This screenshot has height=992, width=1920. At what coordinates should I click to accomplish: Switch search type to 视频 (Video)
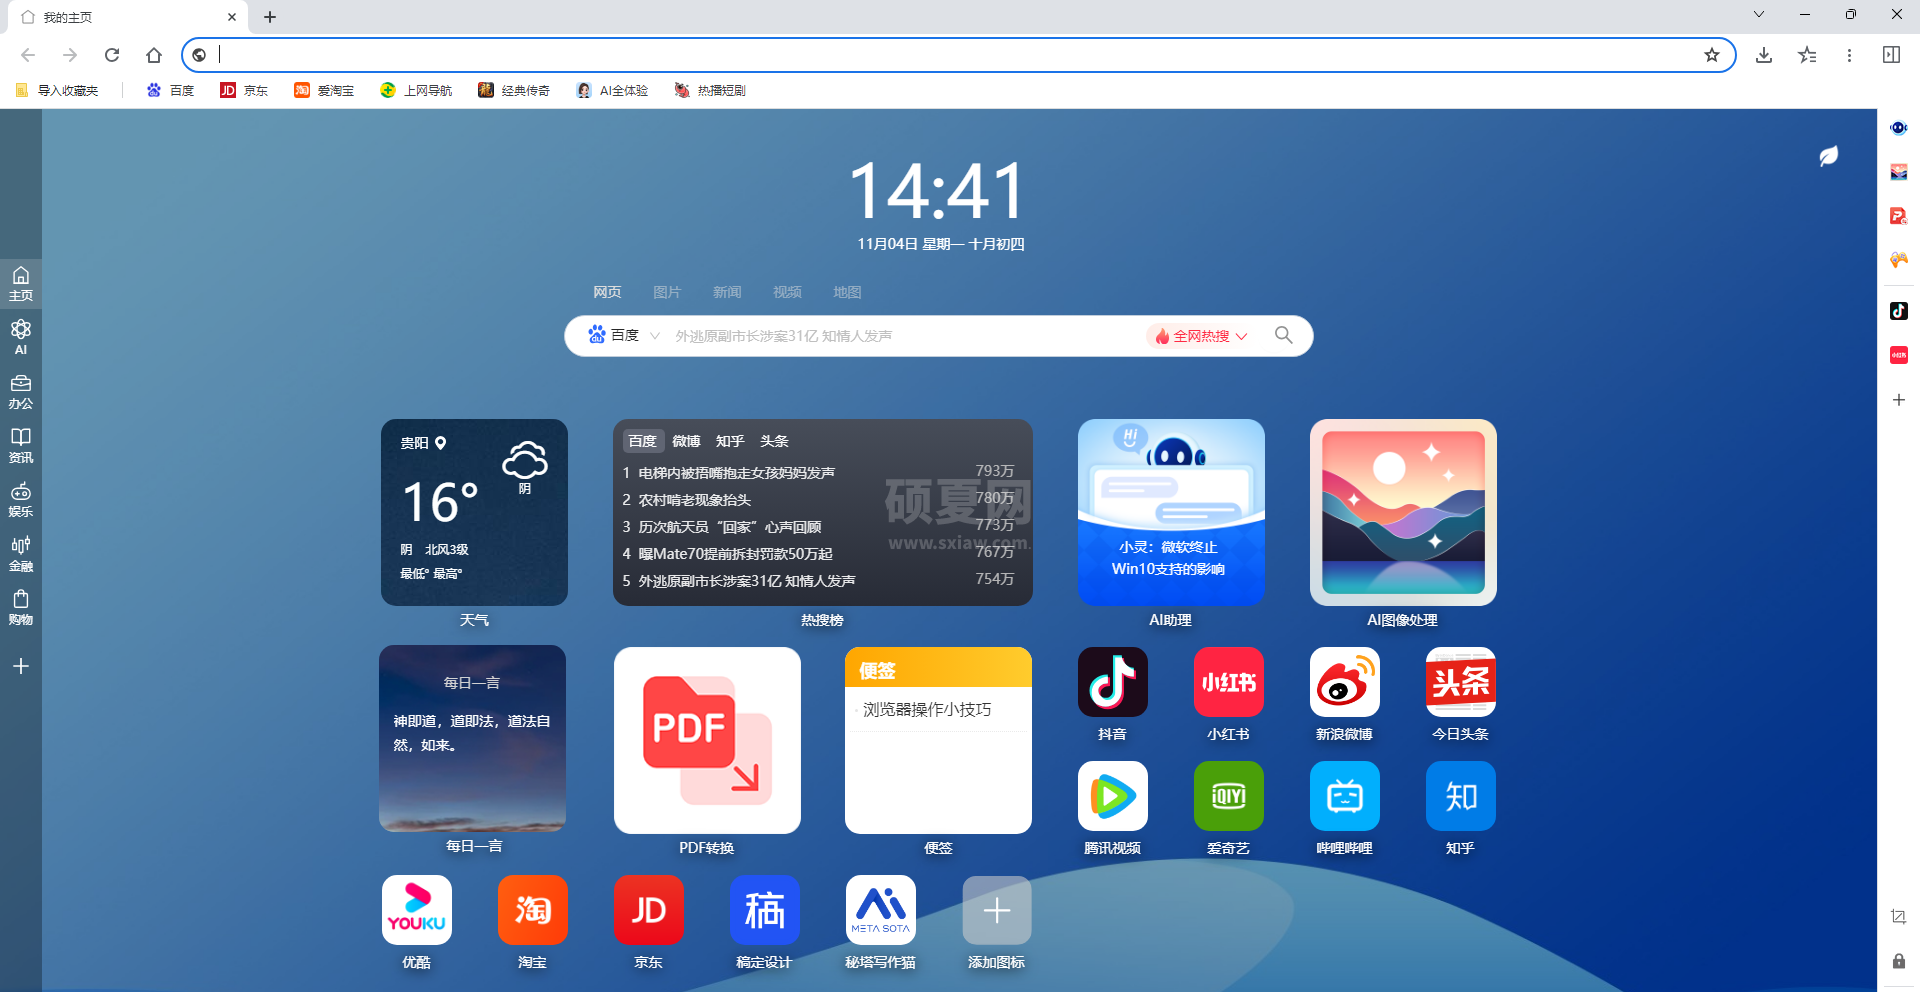click(x=787, y=292)
